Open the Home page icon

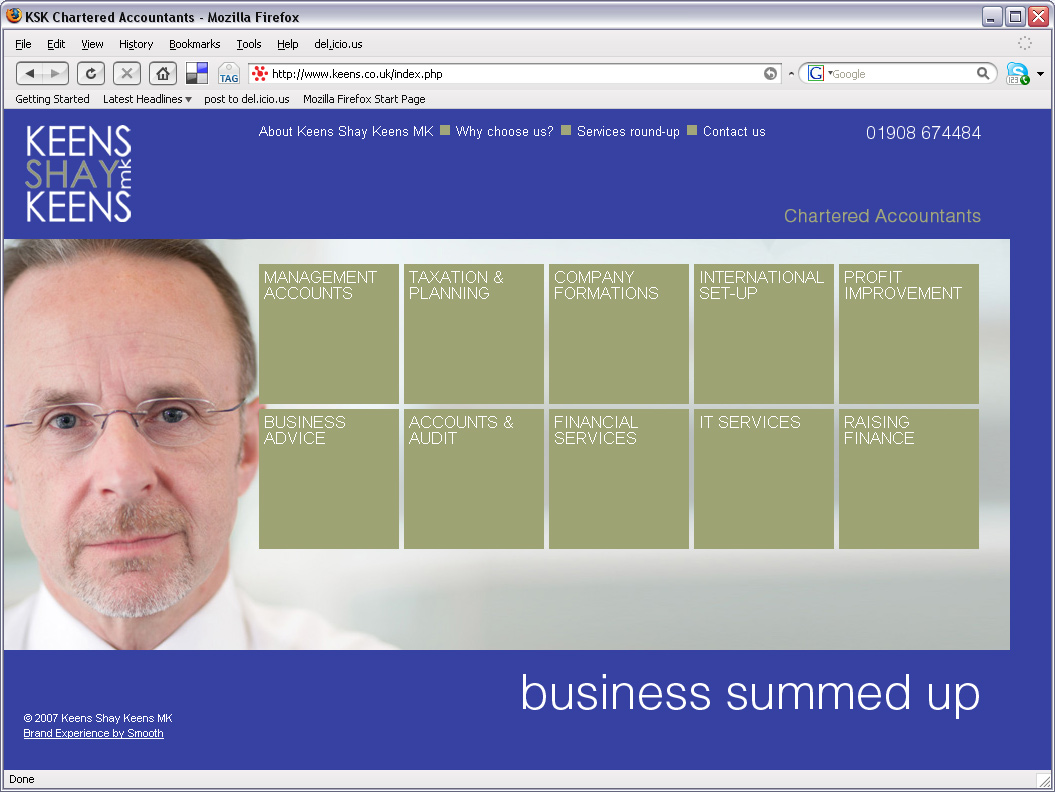tap(163, 73)
